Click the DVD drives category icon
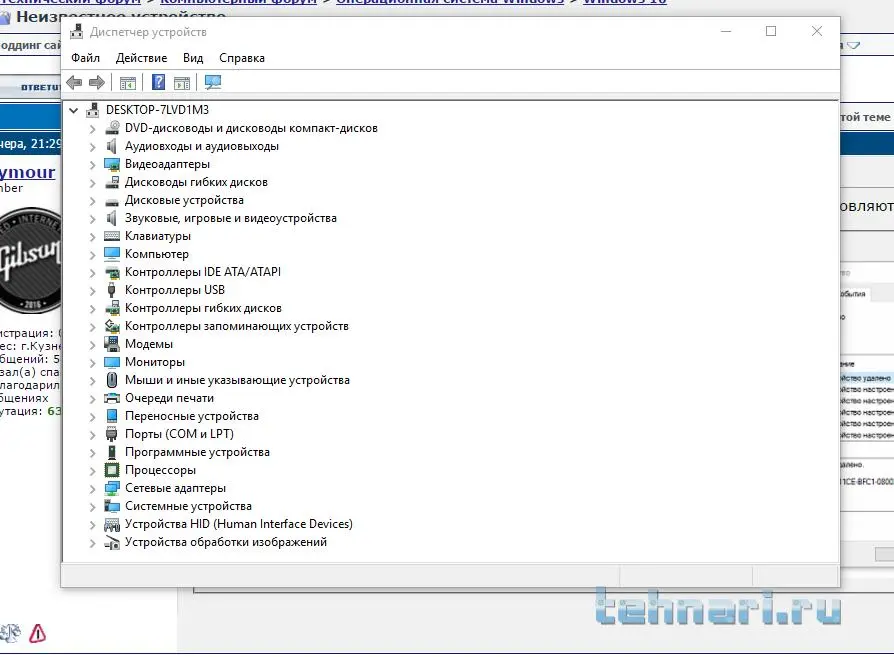Screen dimensions: 894x657 coord(112,128)
